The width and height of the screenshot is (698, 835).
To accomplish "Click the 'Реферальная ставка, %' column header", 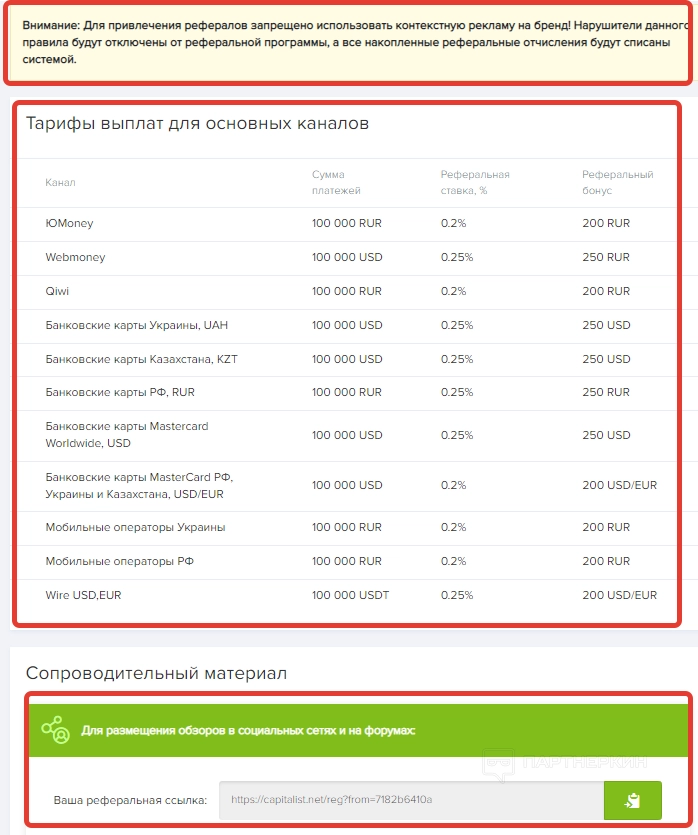I will tap(475, 182).
